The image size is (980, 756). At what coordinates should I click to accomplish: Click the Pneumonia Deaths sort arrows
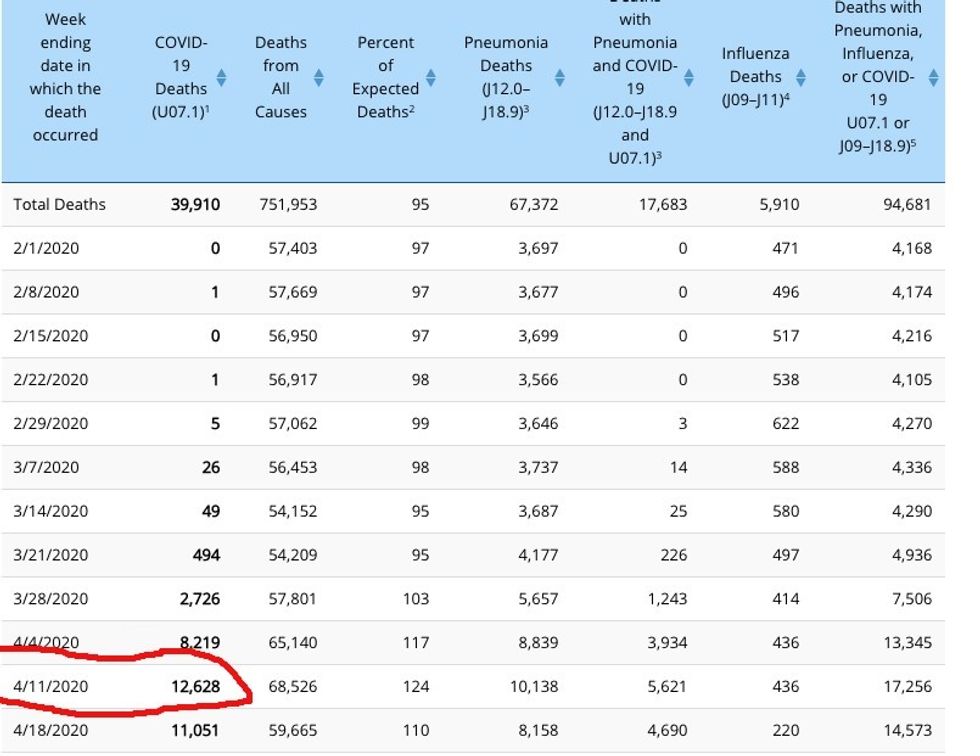tap(560, 77)
